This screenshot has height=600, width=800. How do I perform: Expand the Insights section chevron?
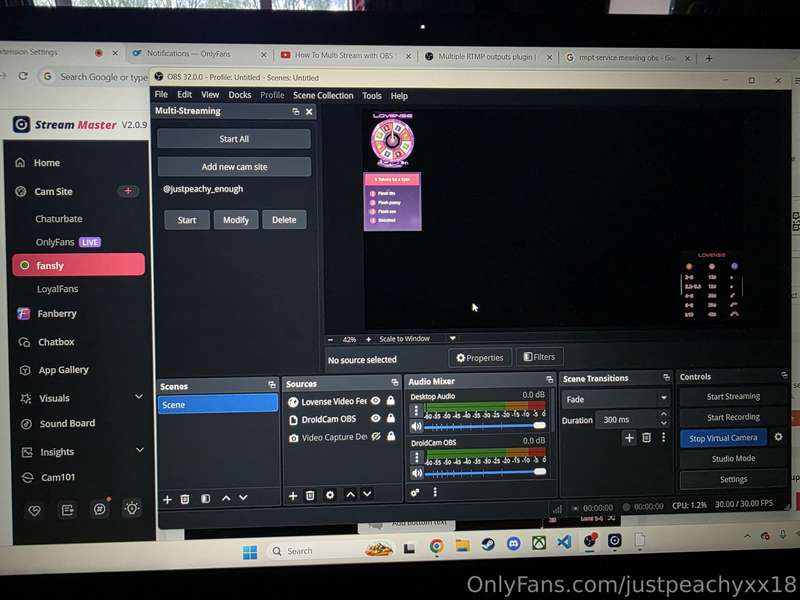(x=138, y=451)
